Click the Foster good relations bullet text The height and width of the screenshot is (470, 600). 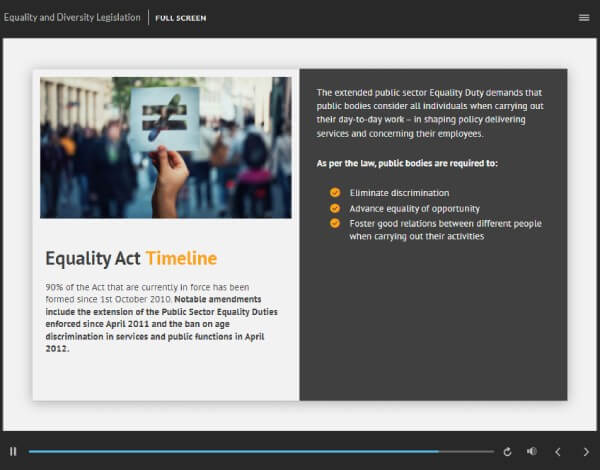(x=445, y=230)
